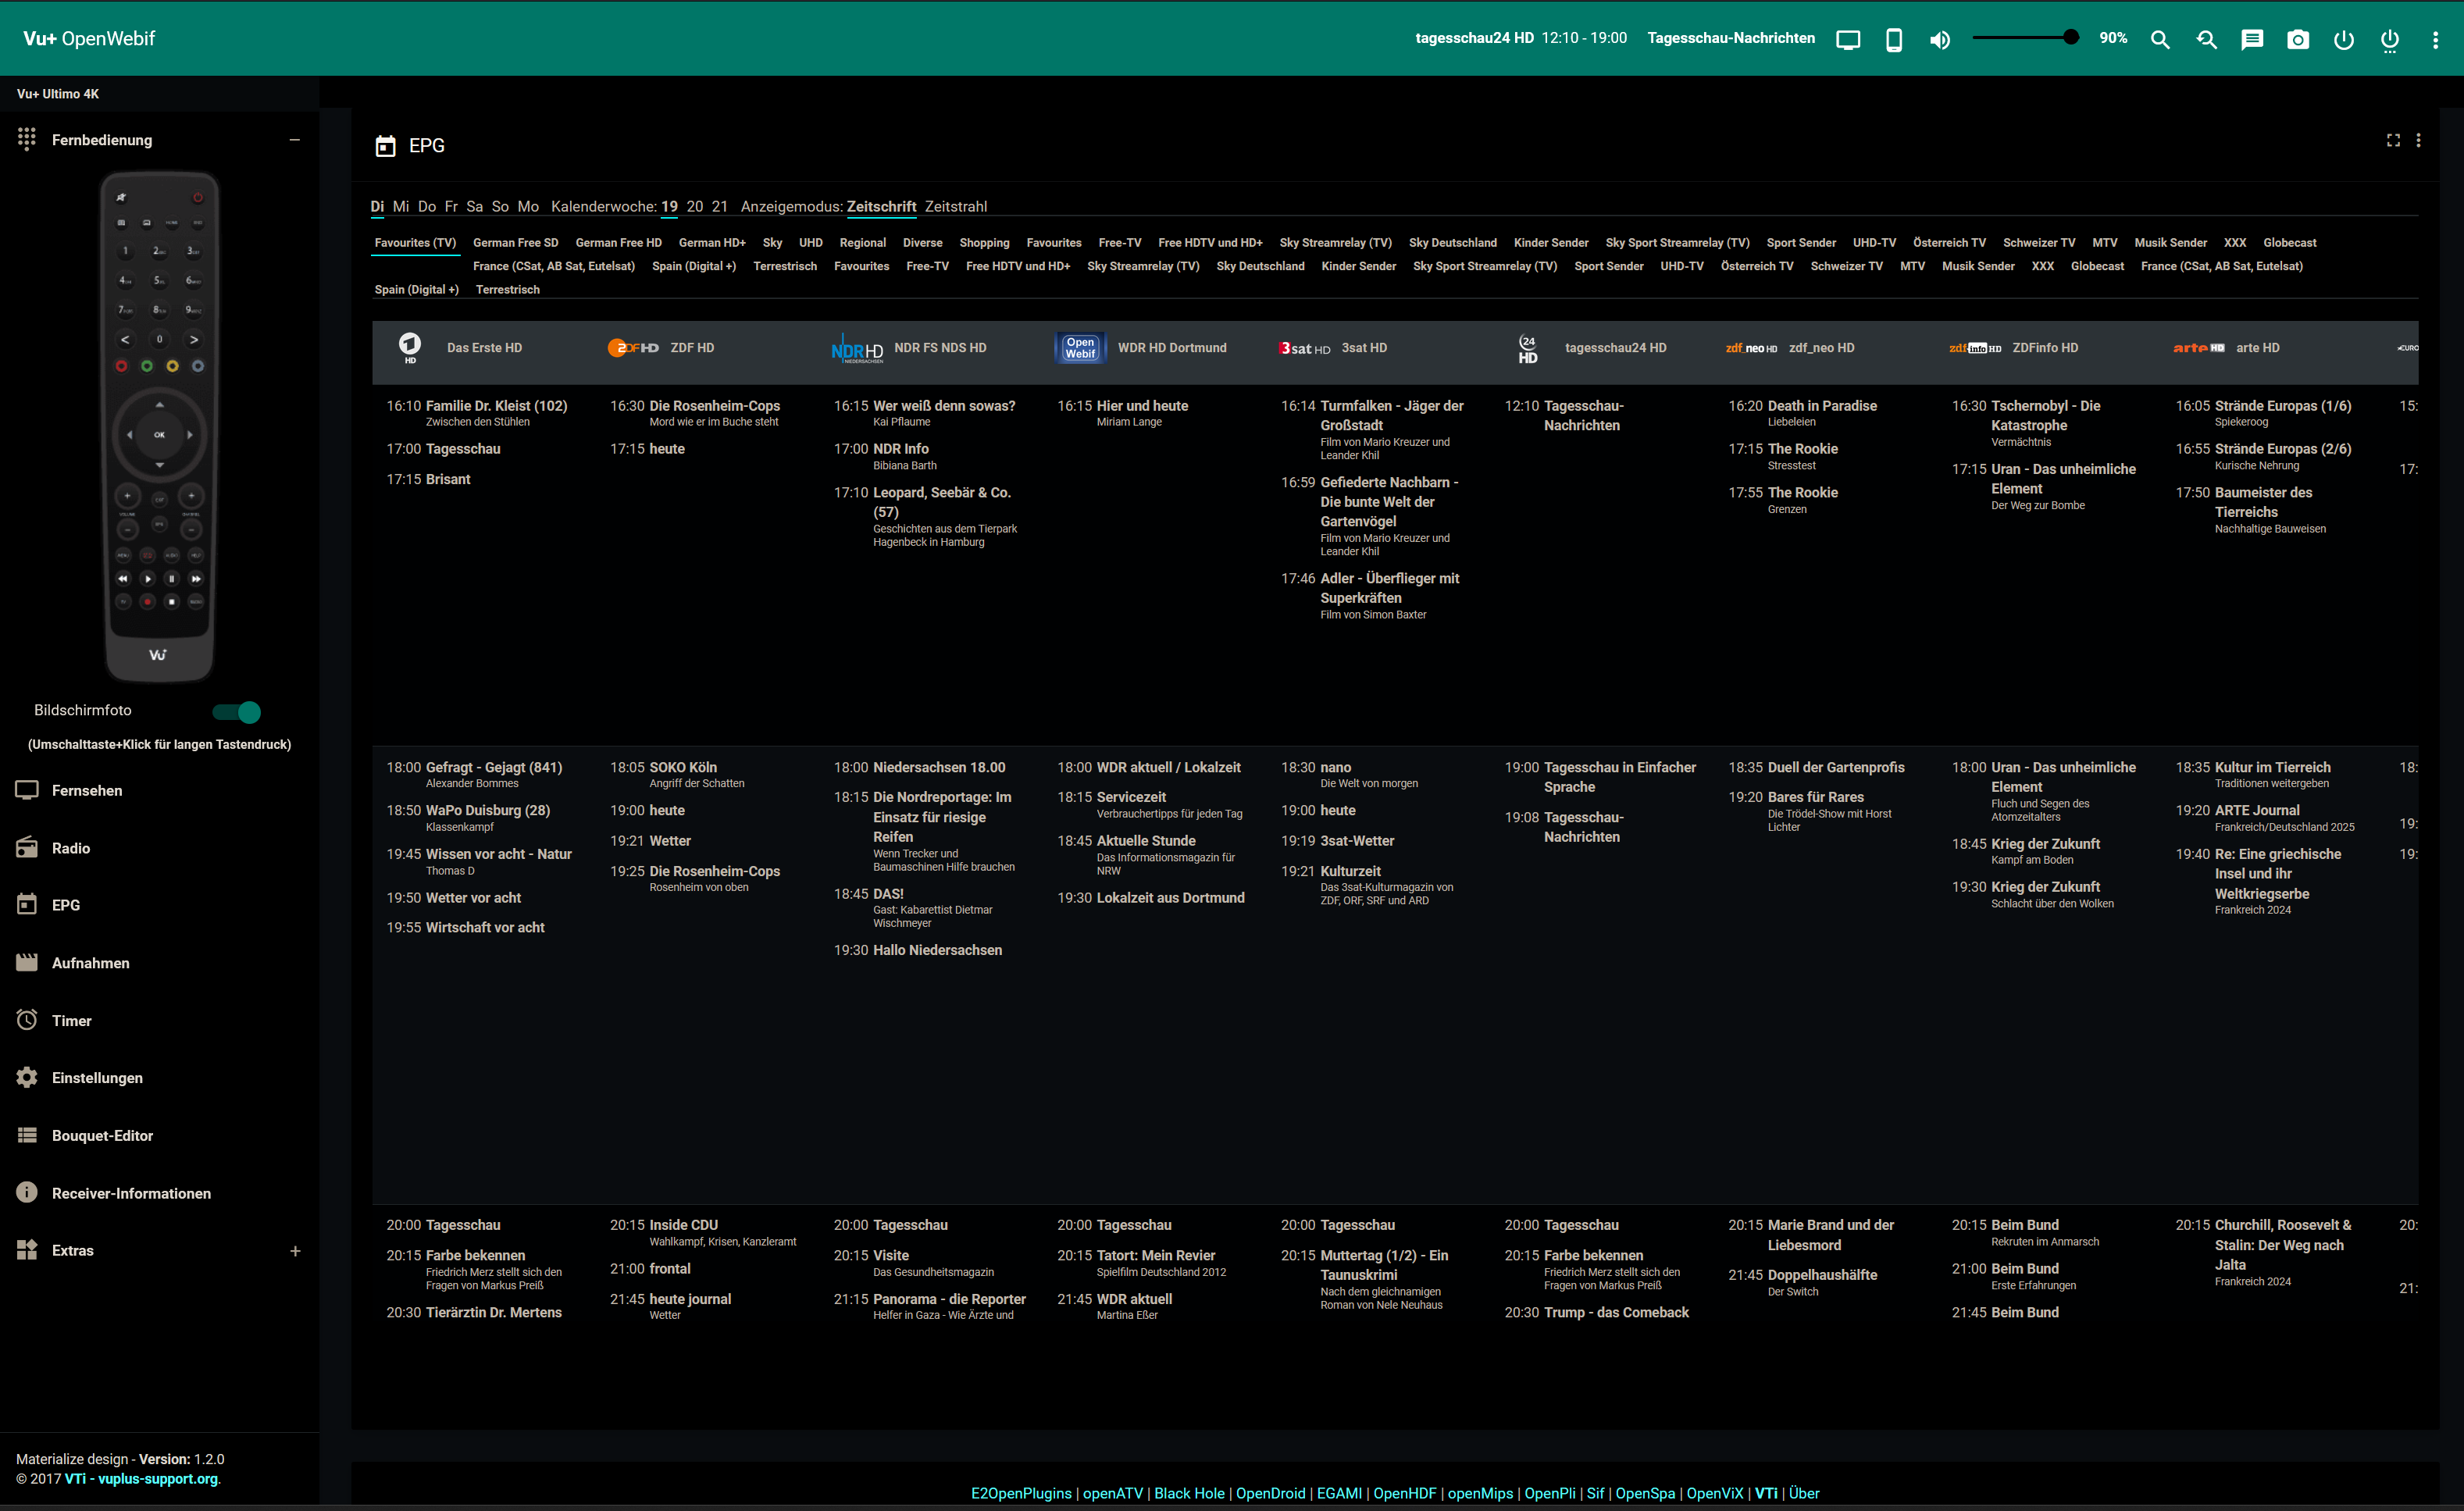The image size is (2464, 1511).
Task: Collapse the Fernbedienung panel
Action: [294, 140]
